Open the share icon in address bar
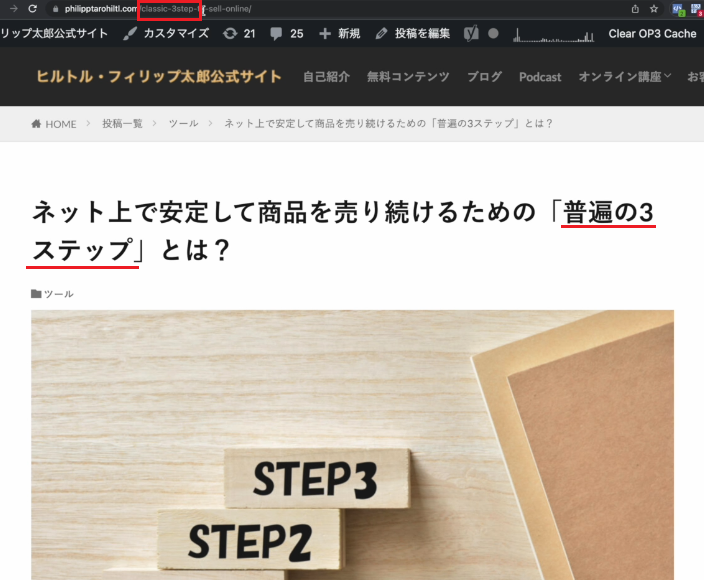The height and width of the screenshot is (580, 704). point(635,9)
